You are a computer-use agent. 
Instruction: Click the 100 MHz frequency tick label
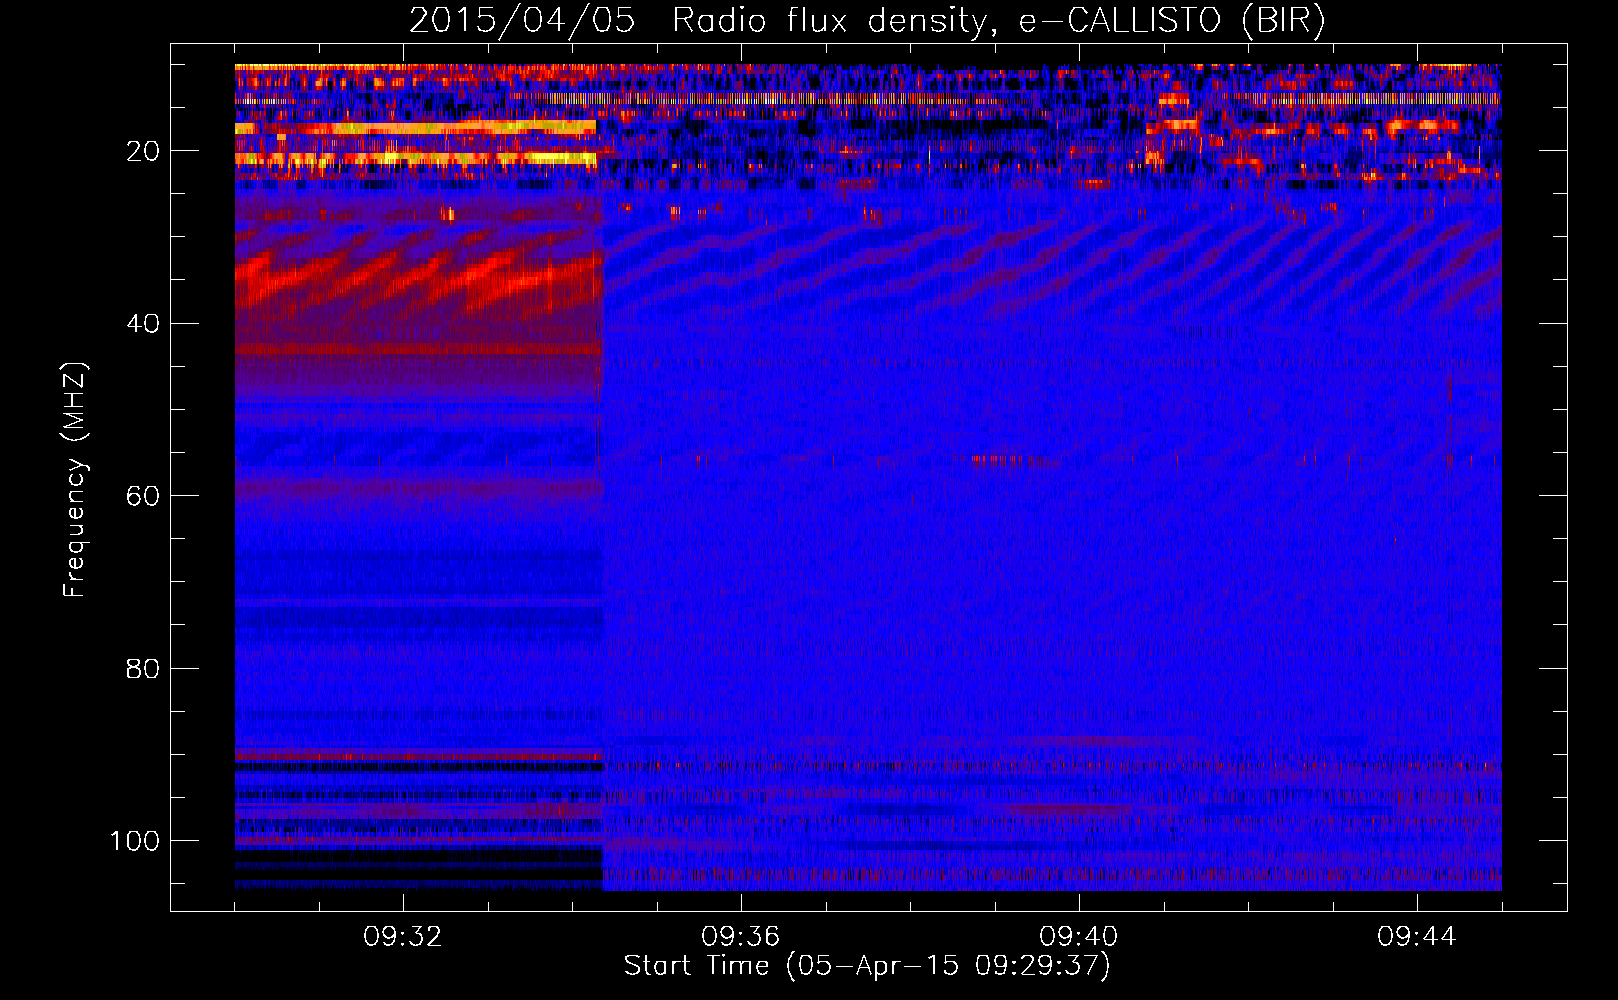[x=135, y=840]
